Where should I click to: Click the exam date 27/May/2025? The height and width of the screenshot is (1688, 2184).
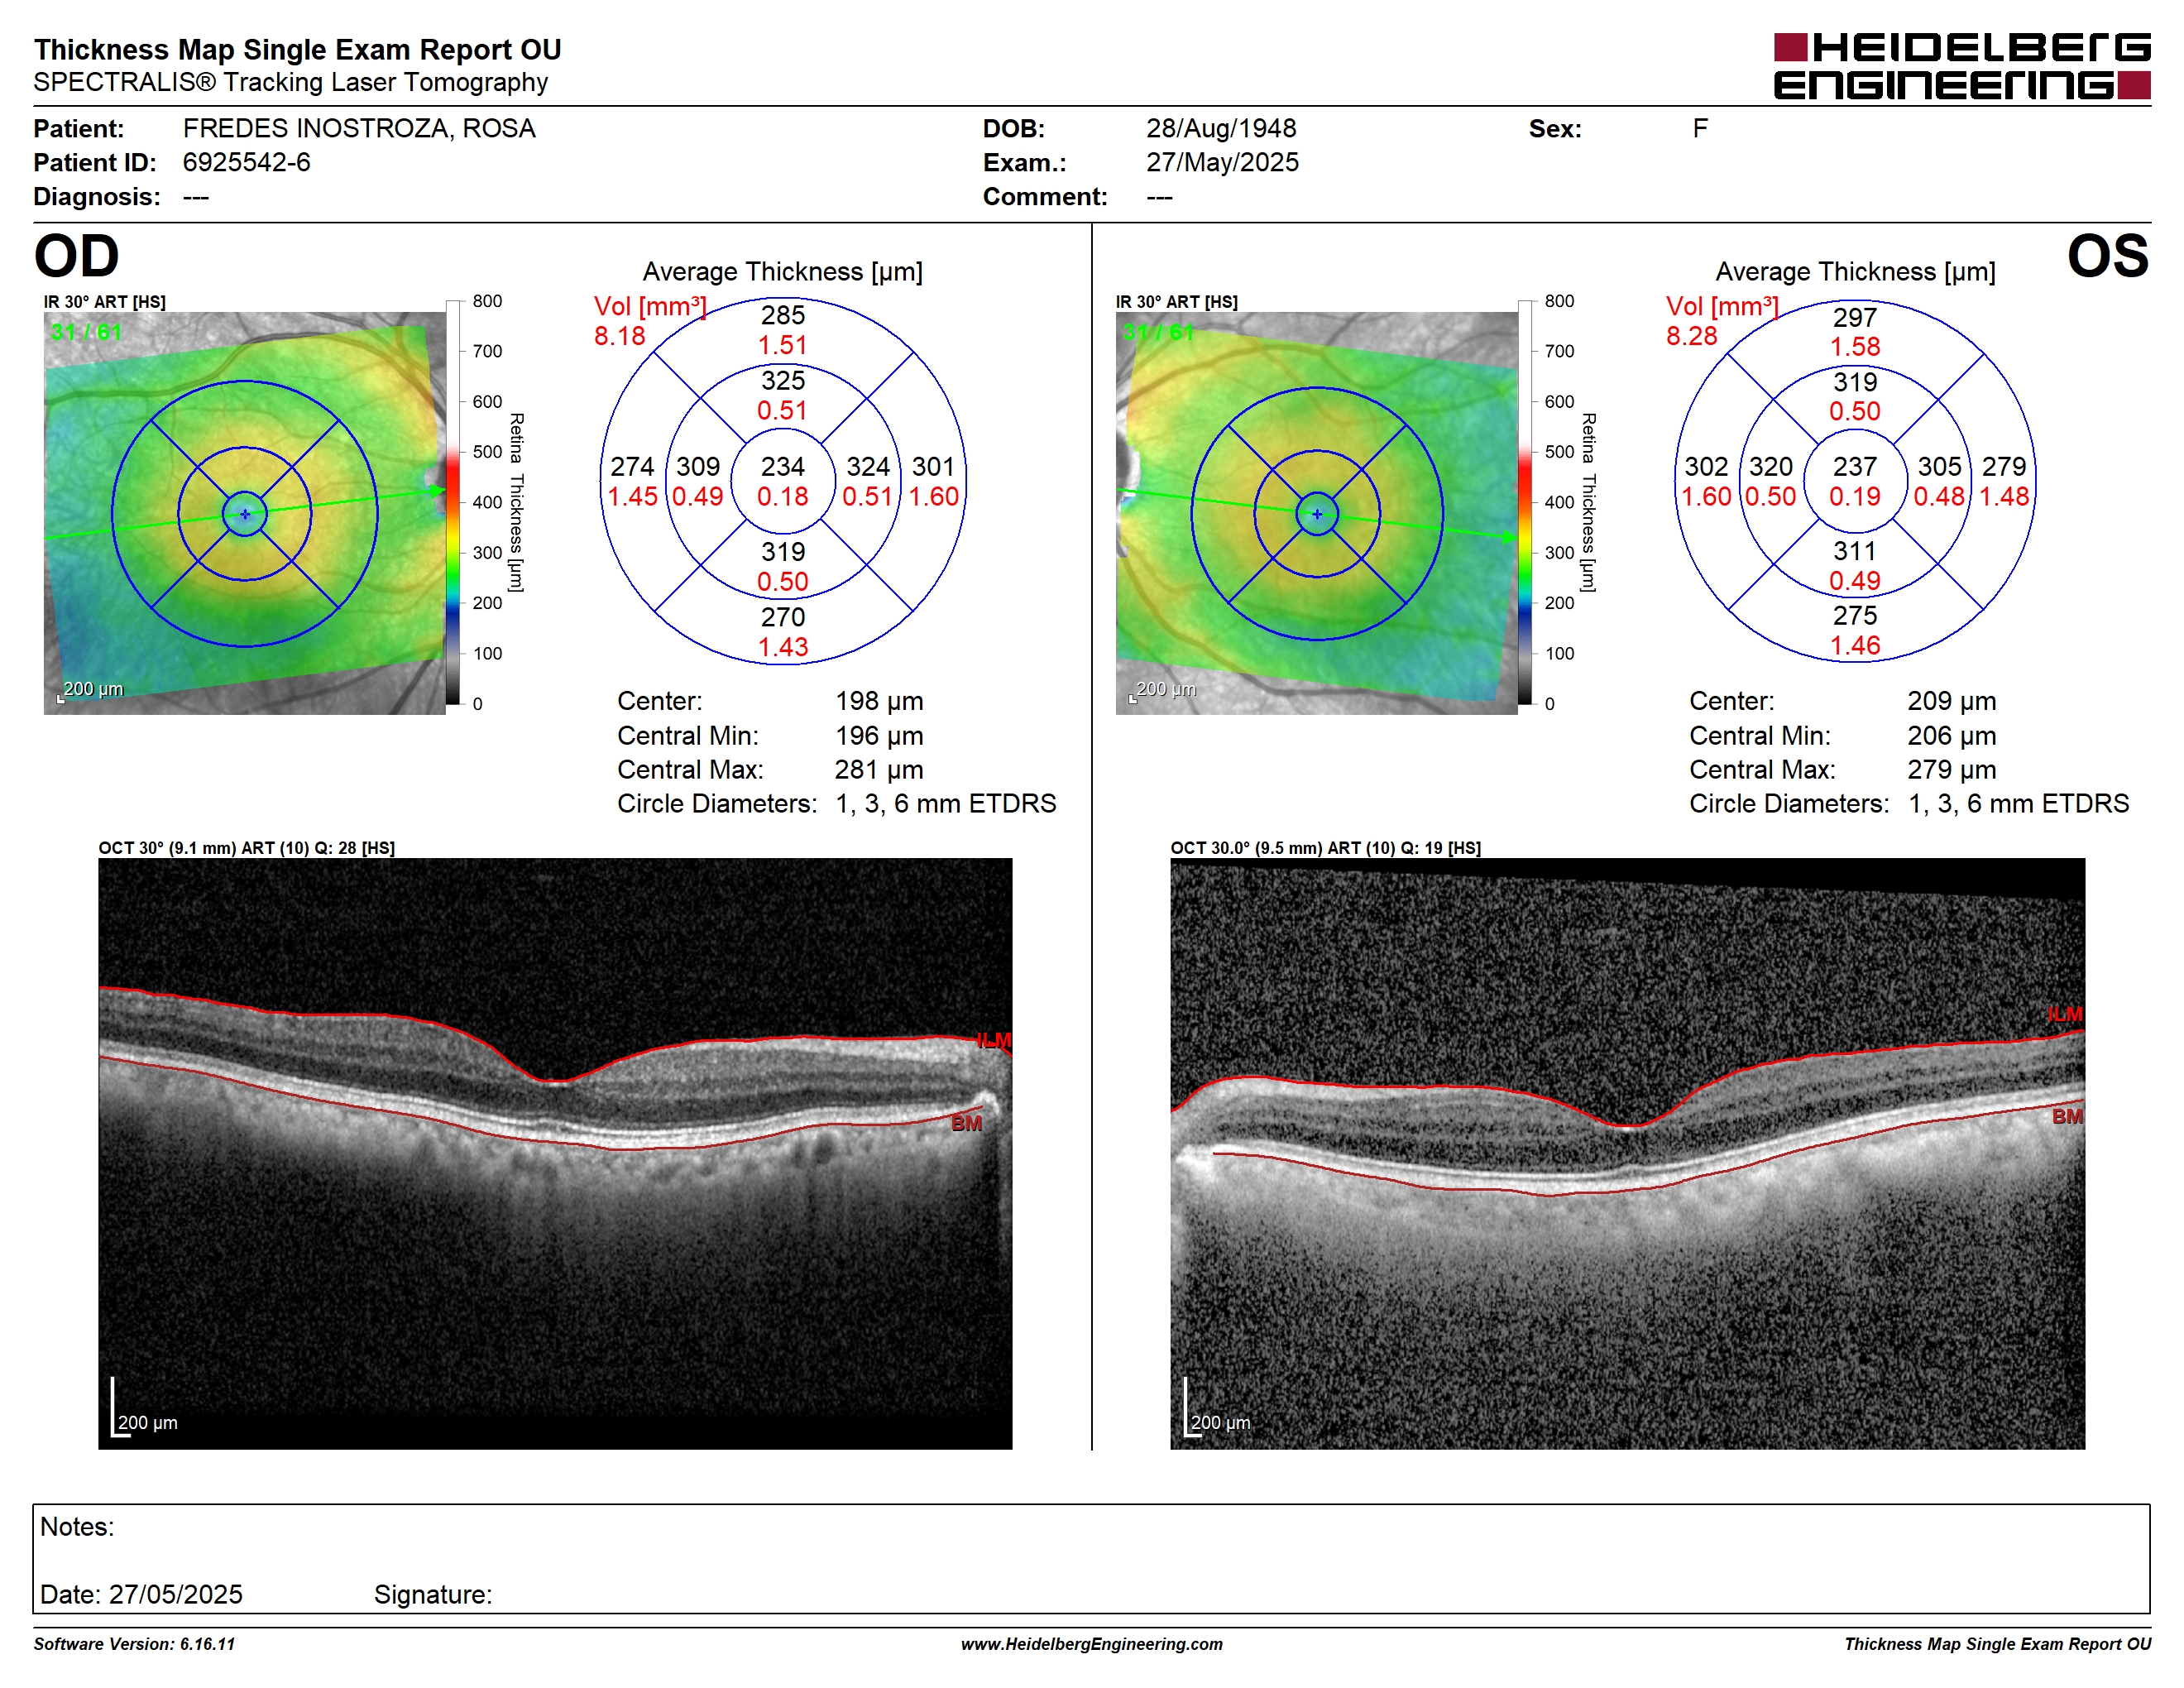tap(1222, 162)
